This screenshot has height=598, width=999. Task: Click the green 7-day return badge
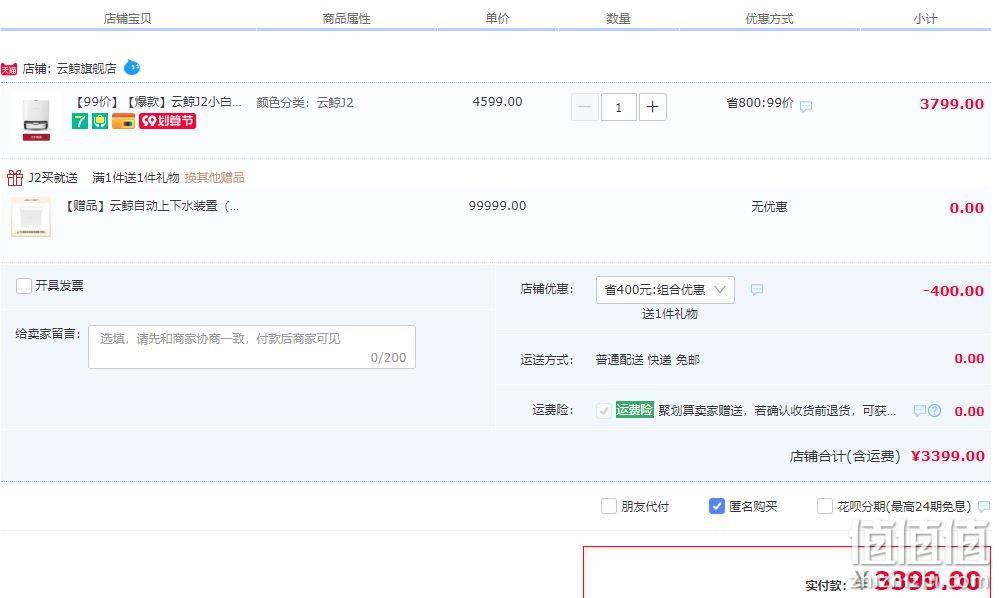tap(80, 121)
